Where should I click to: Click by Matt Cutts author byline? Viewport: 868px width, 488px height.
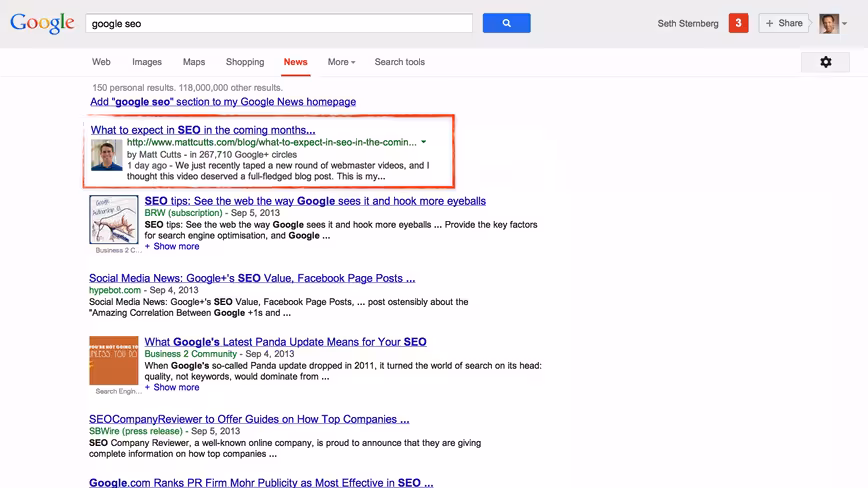click(x=154, y=154)
